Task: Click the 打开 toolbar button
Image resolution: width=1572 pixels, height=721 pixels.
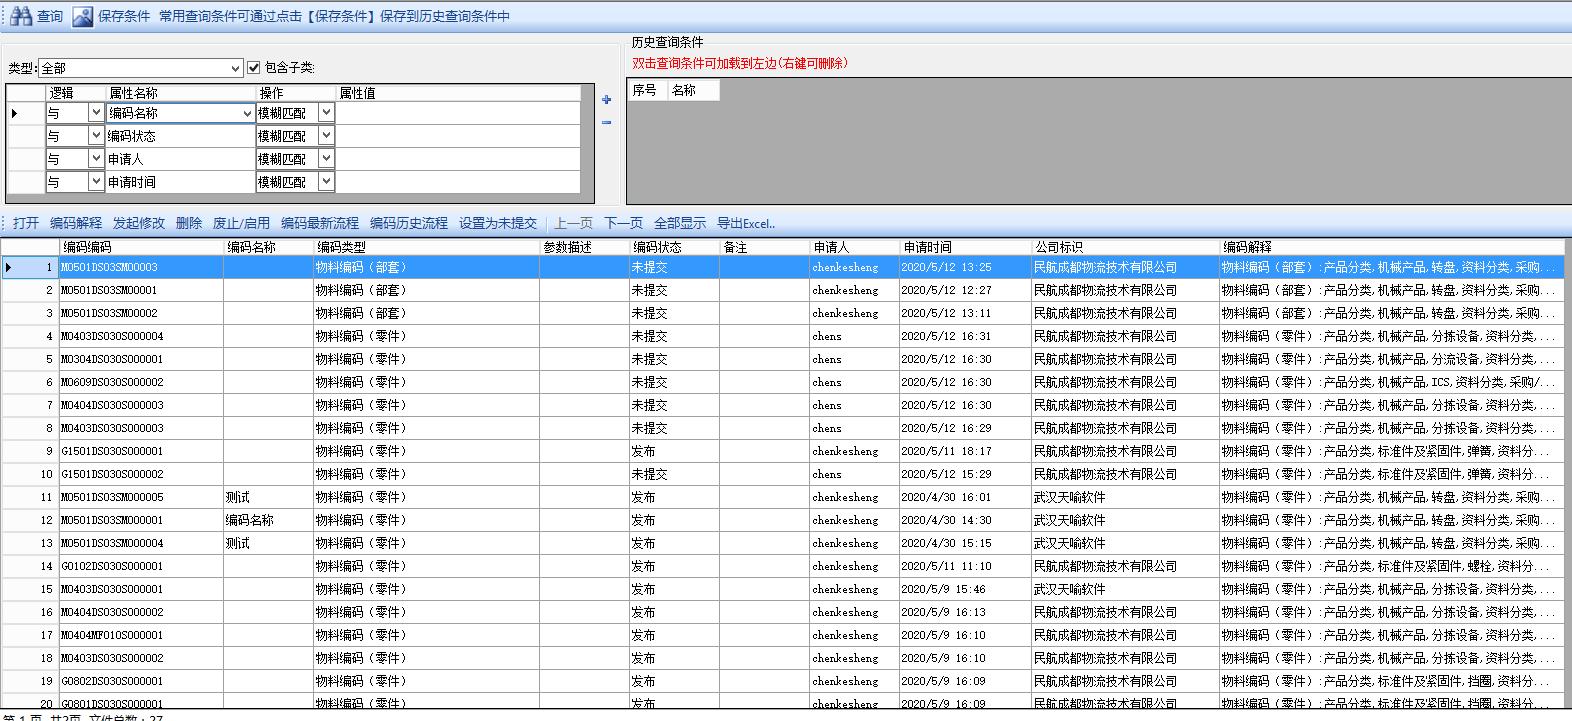Action: click(26, 223)
